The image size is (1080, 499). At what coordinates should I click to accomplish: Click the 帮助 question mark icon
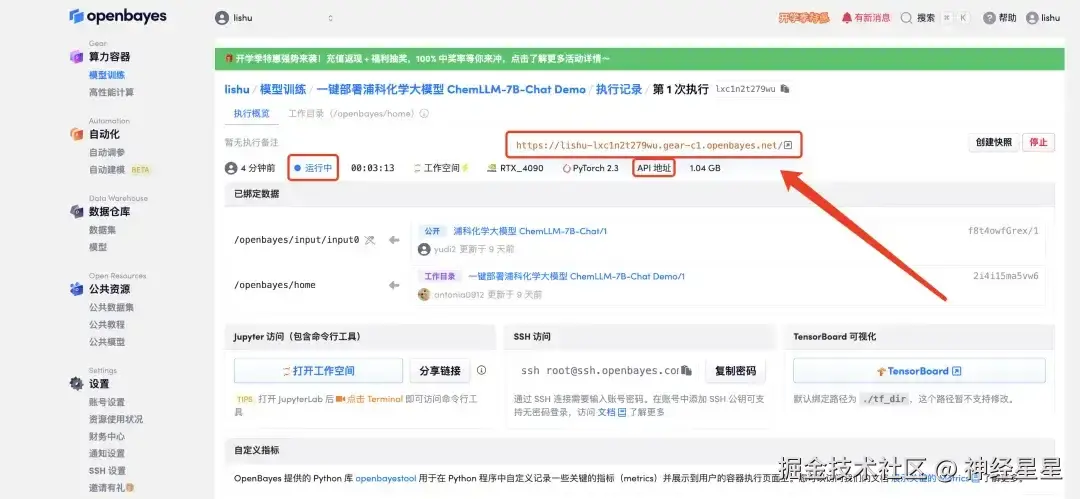(989, 18)
